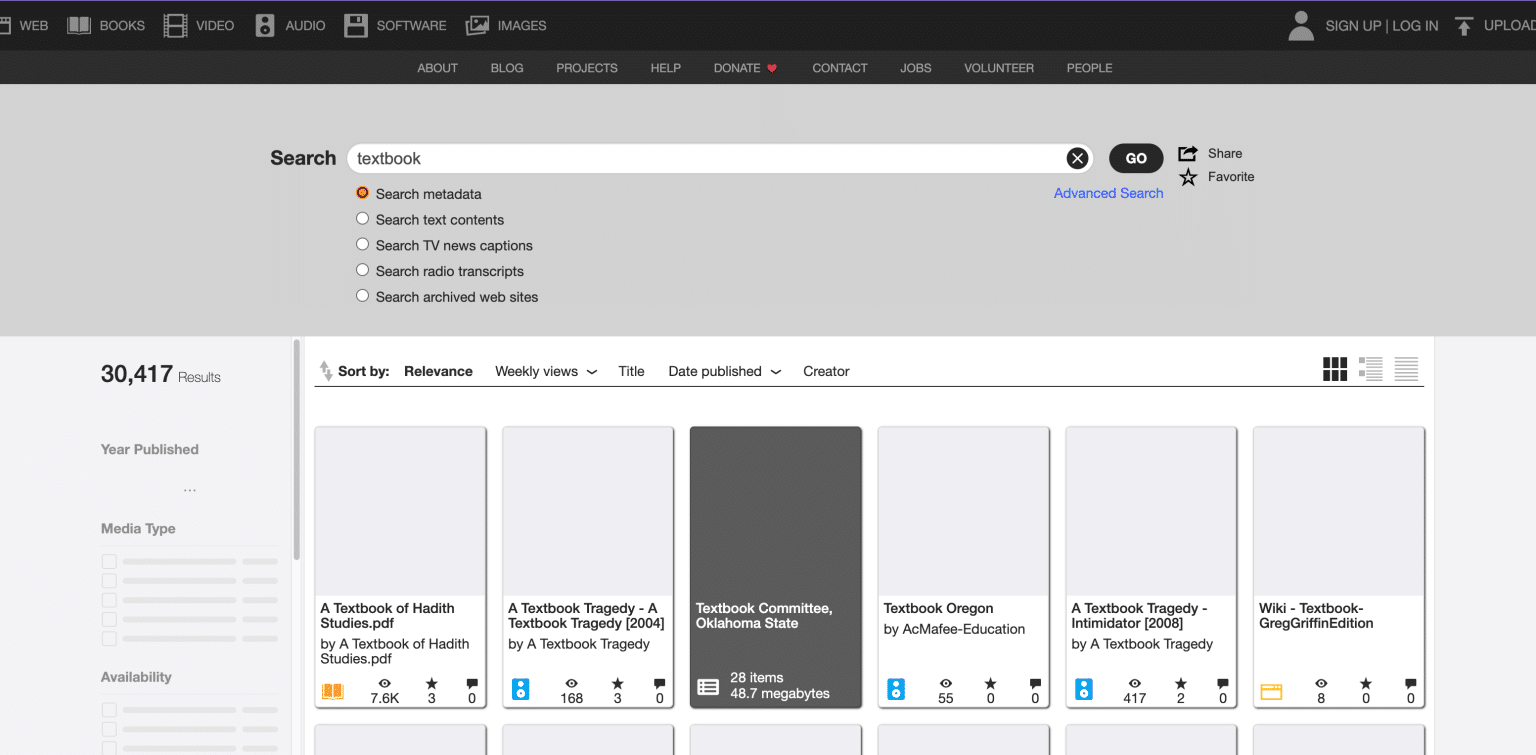
Task: Click the Upload arrow icon
Action: coord(1464,26)
